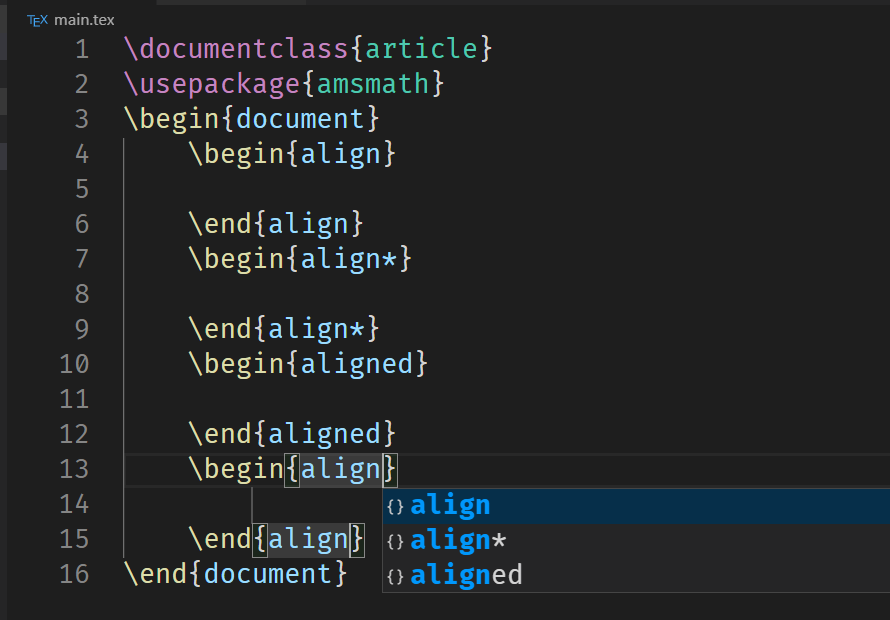The height and width of the screenshot is (620, 890).
Task: Click the \end command on line 15
Action: (220, 539)
